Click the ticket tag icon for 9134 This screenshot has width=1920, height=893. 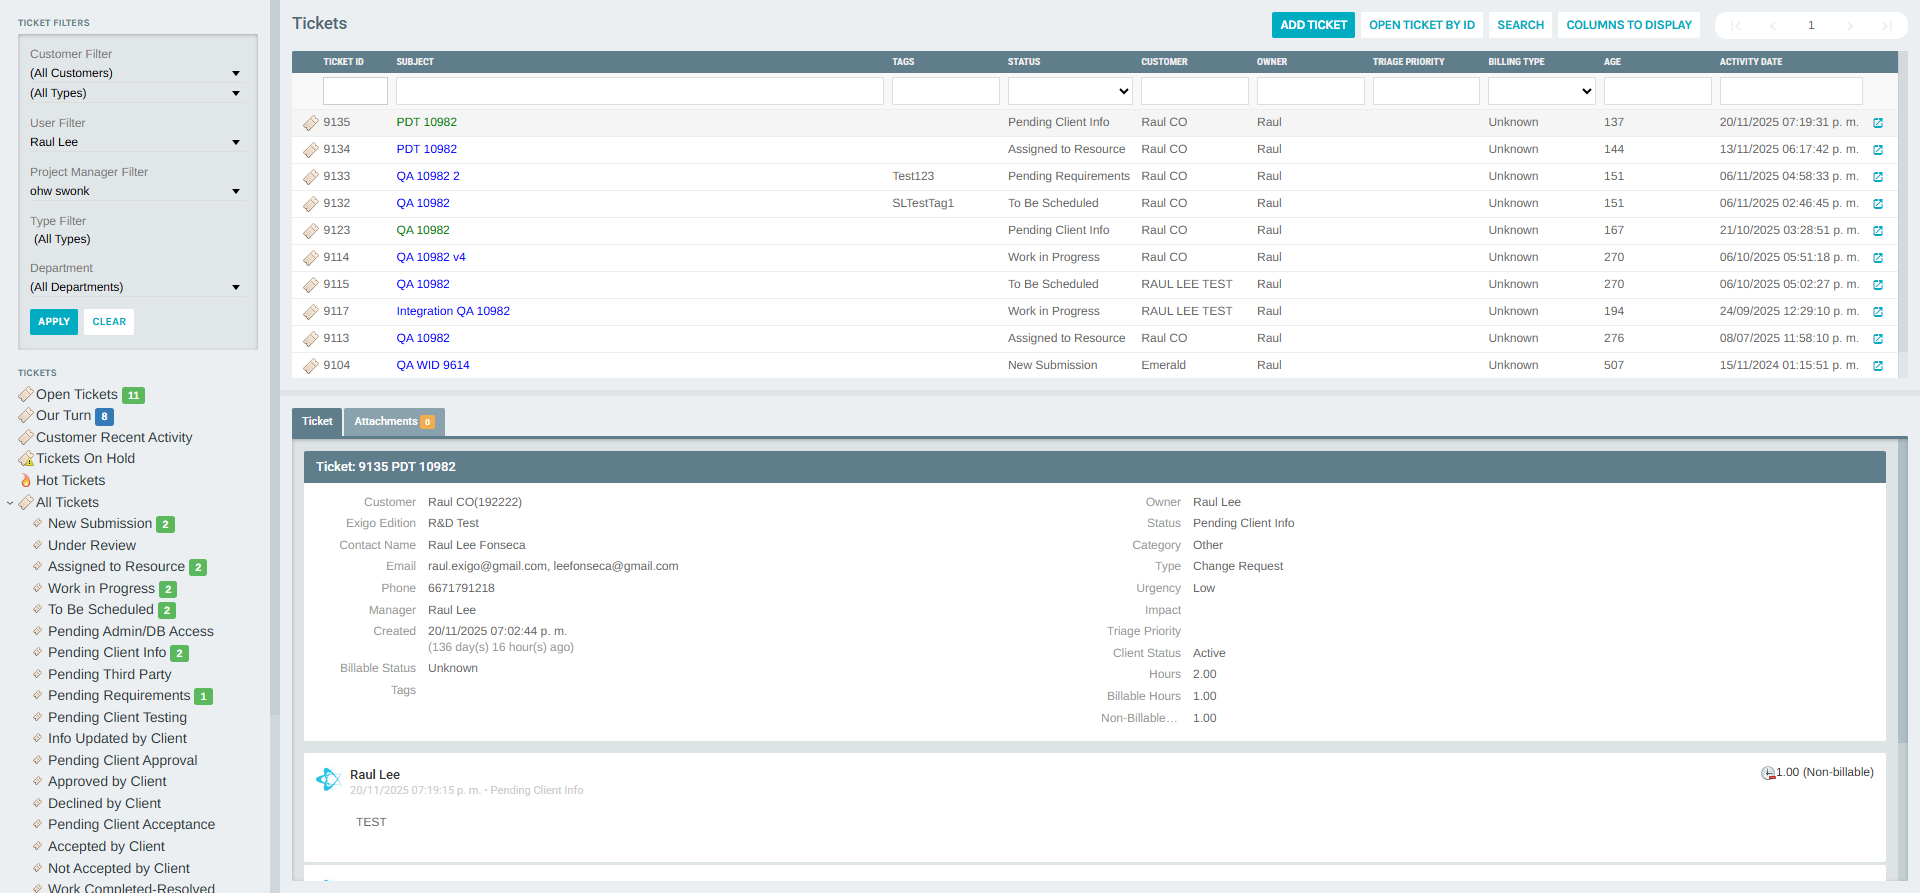[x=311, y=150]
